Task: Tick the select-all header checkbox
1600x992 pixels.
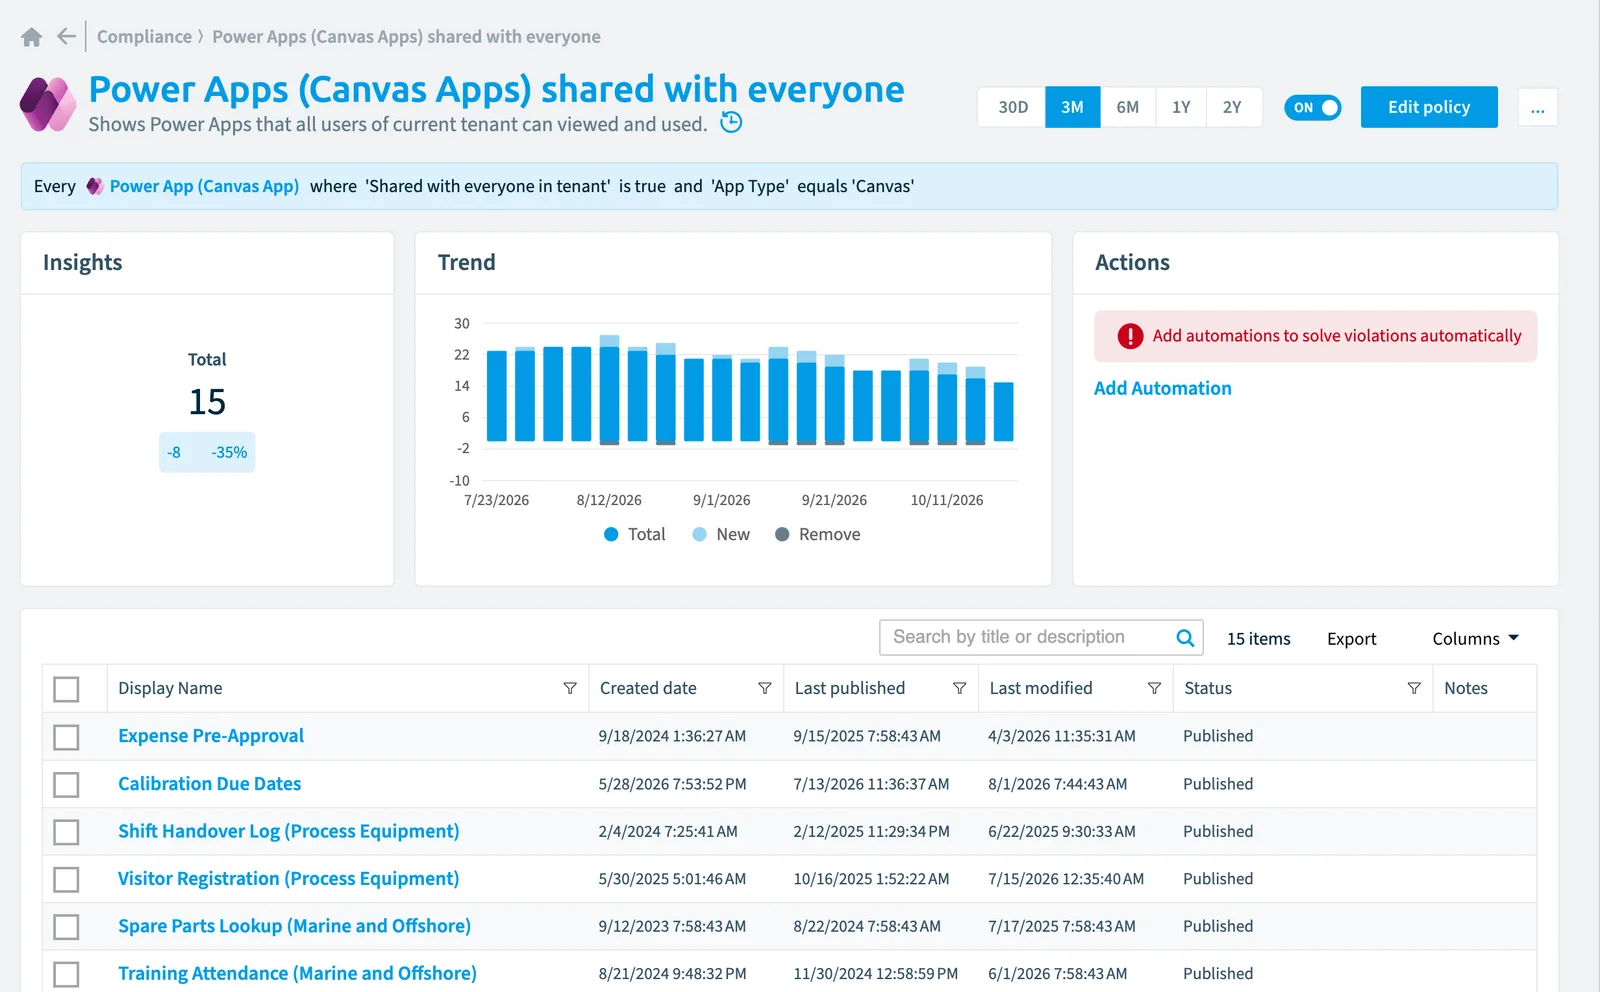Action: [66, 689]
